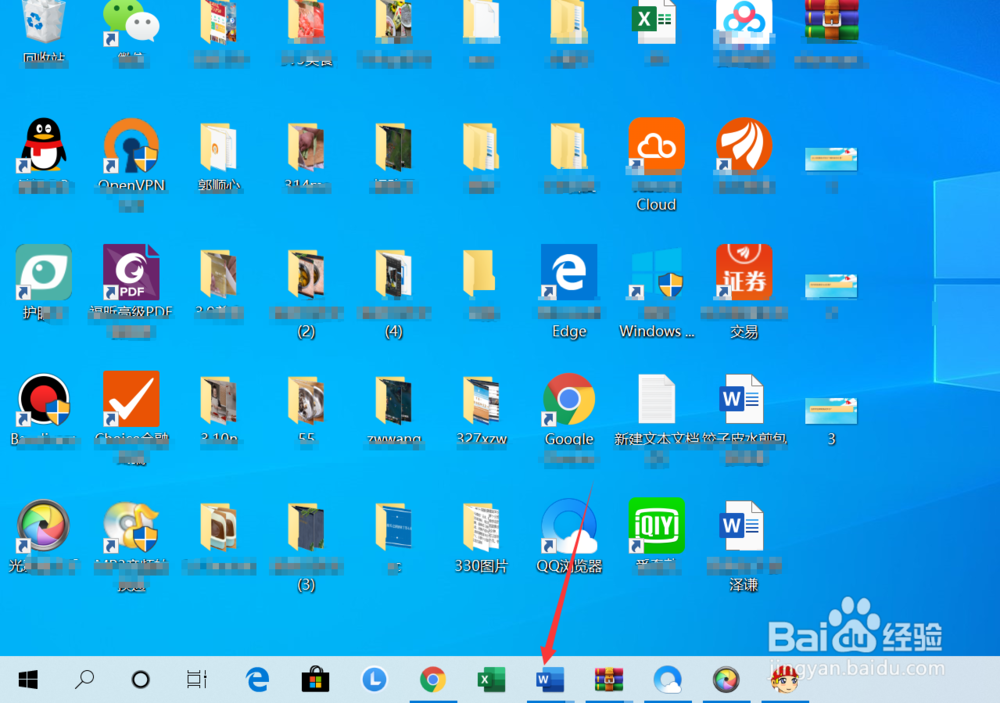
Task: Open the colorful lens app on taskbar
Action: pyautogui.click(x=726, y=680)
